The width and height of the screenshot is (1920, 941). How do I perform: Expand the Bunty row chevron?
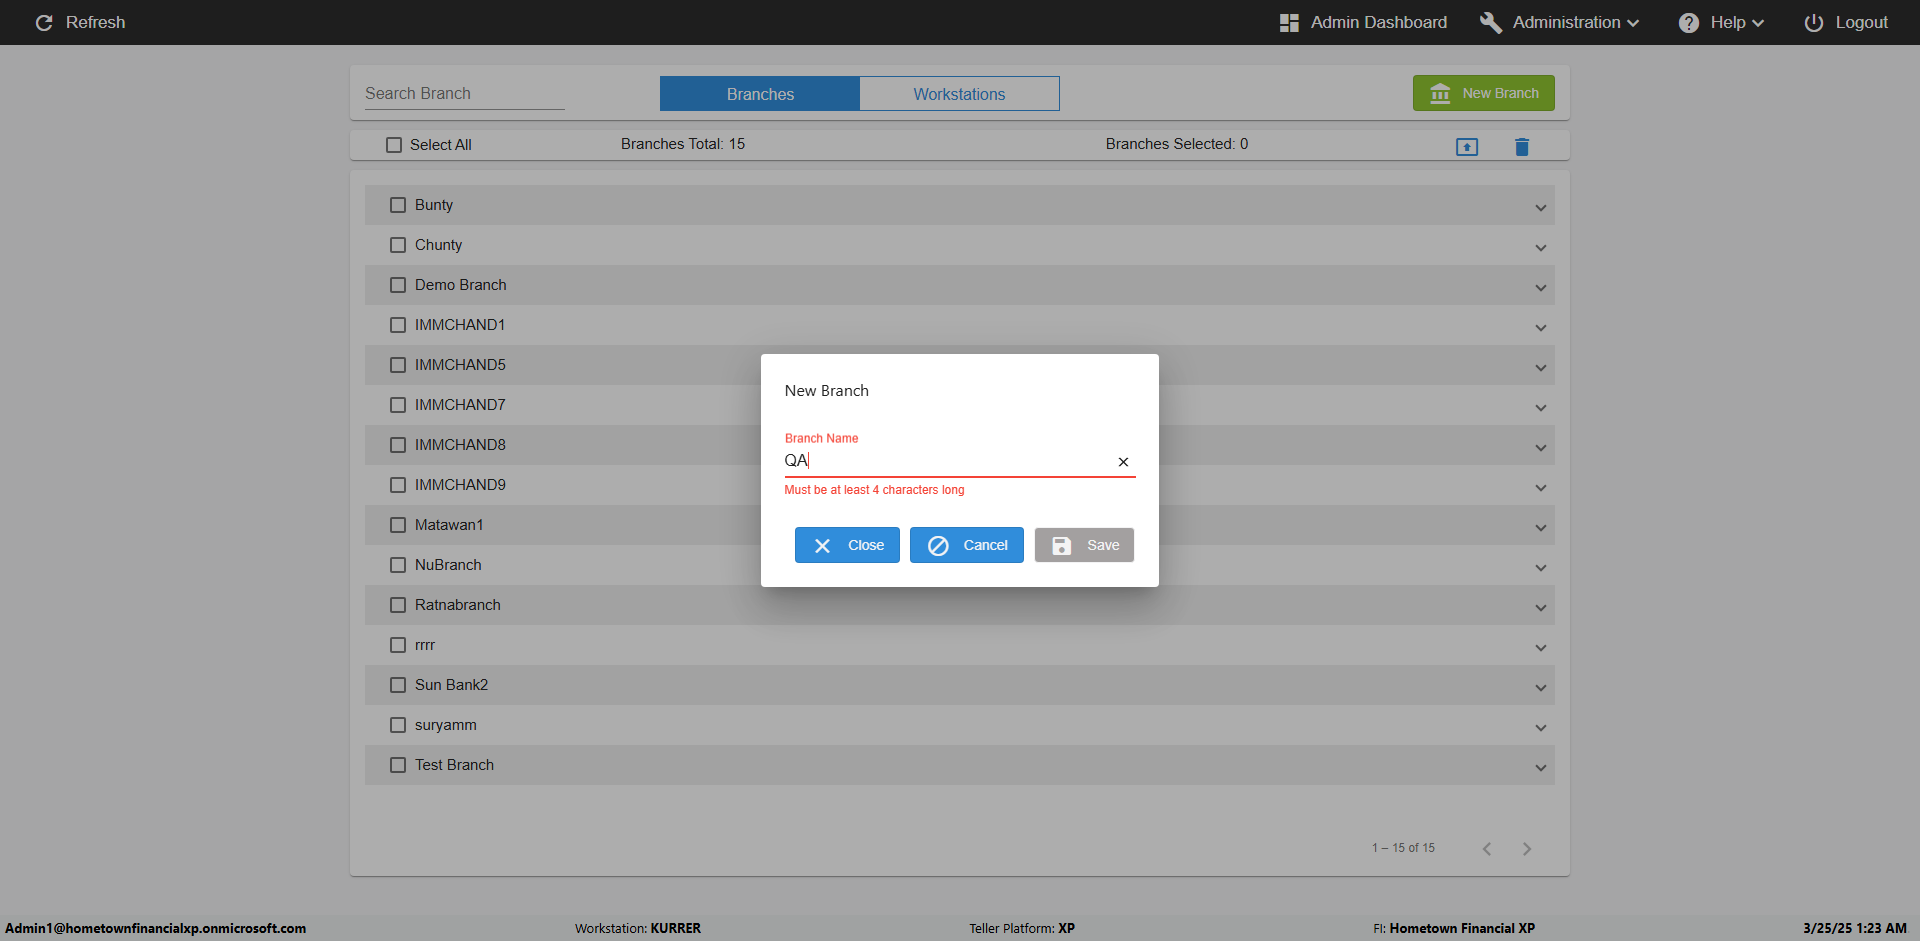point(1541,208)
